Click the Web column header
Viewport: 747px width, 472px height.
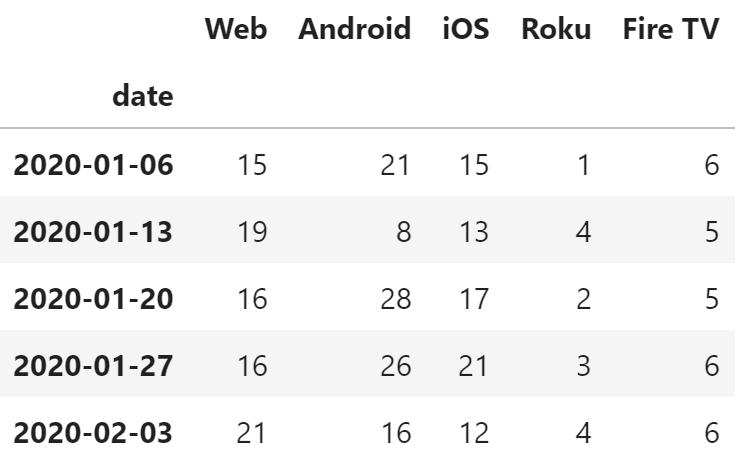click(236, 30)
